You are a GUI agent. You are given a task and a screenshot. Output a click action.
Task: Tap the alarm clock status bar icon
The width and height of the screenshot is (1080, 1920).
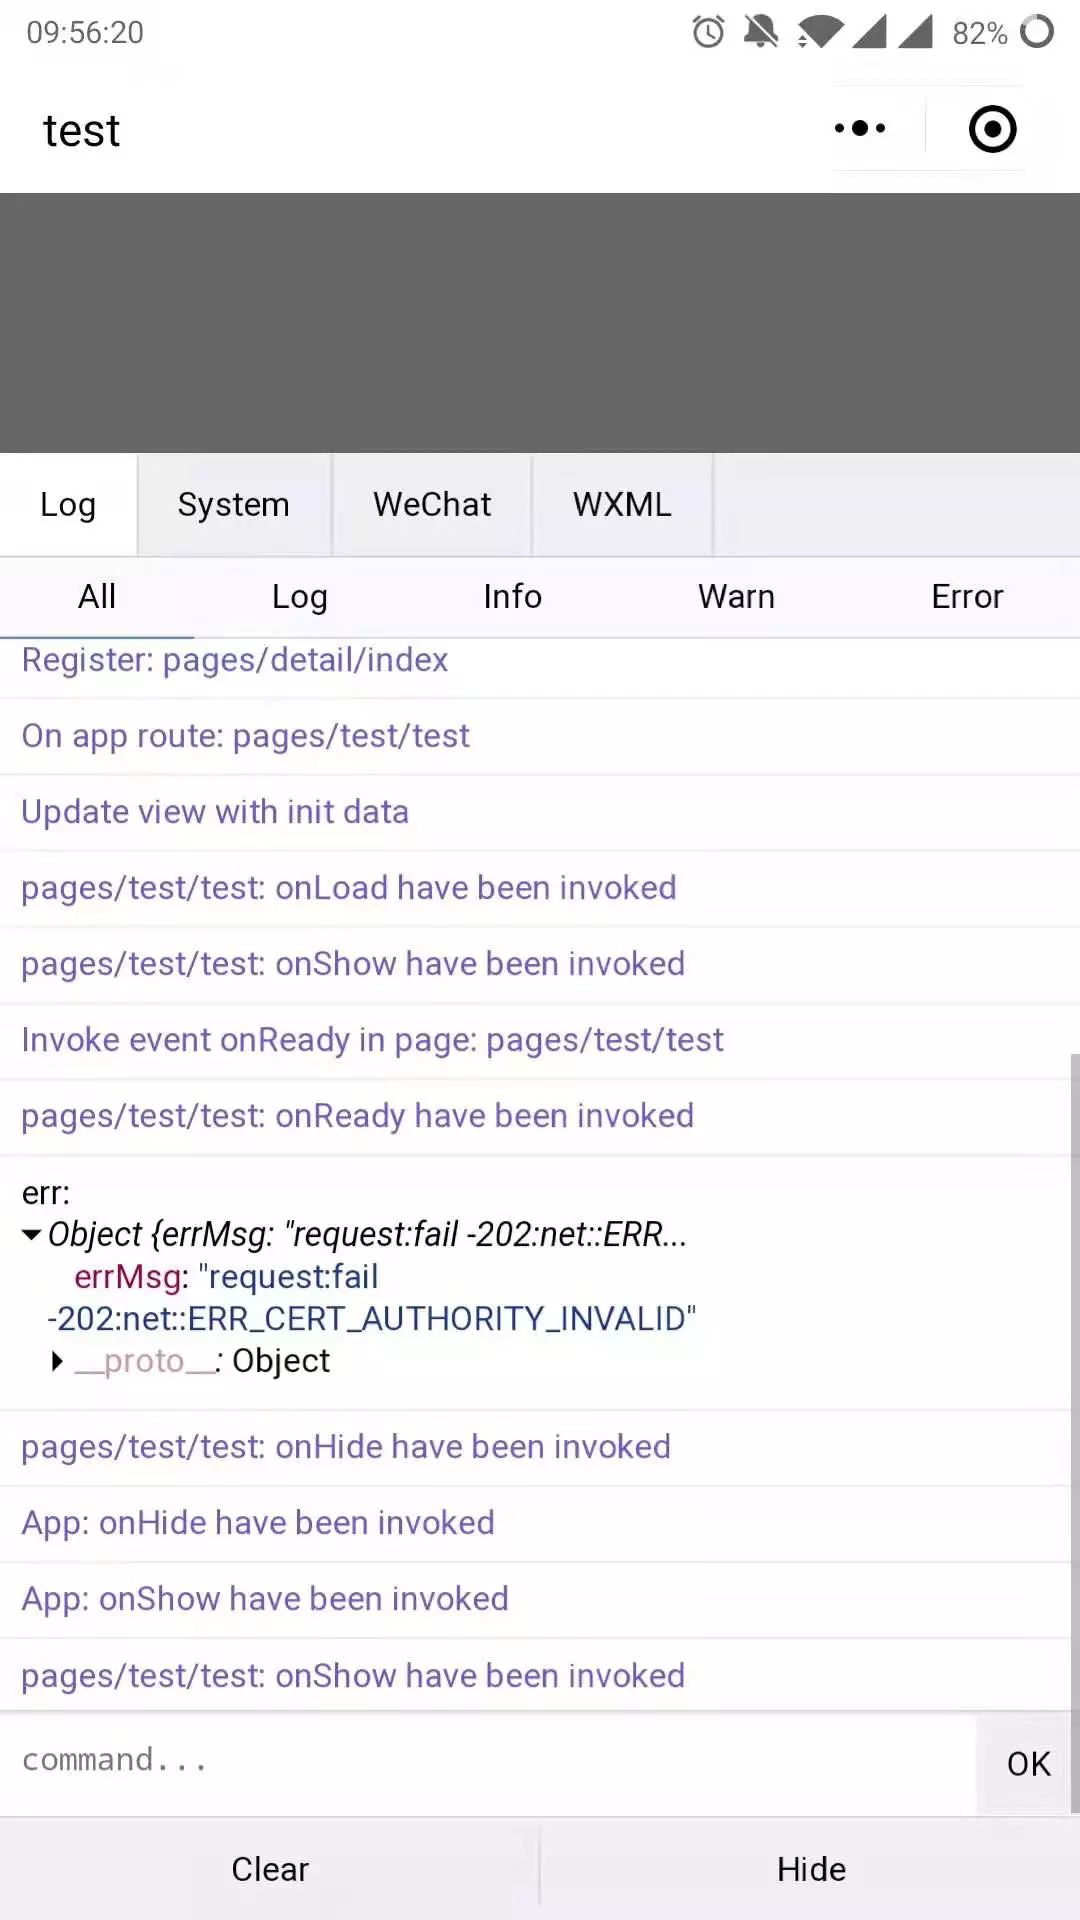(x=708, y=32)
